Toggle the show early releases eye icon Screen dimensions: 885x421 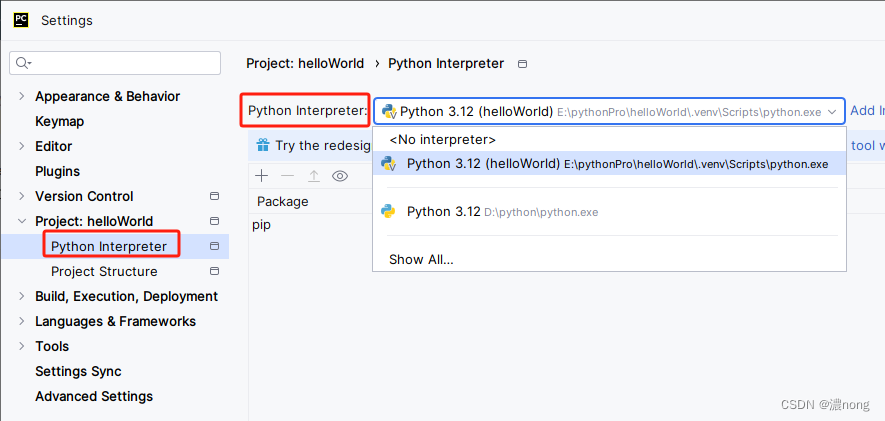[x=339, y=176]
